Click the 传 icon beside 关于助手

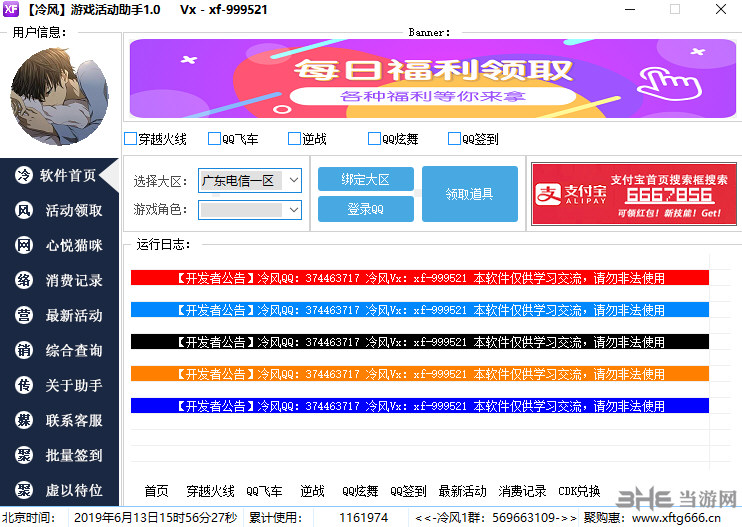(x=24, y=385)
